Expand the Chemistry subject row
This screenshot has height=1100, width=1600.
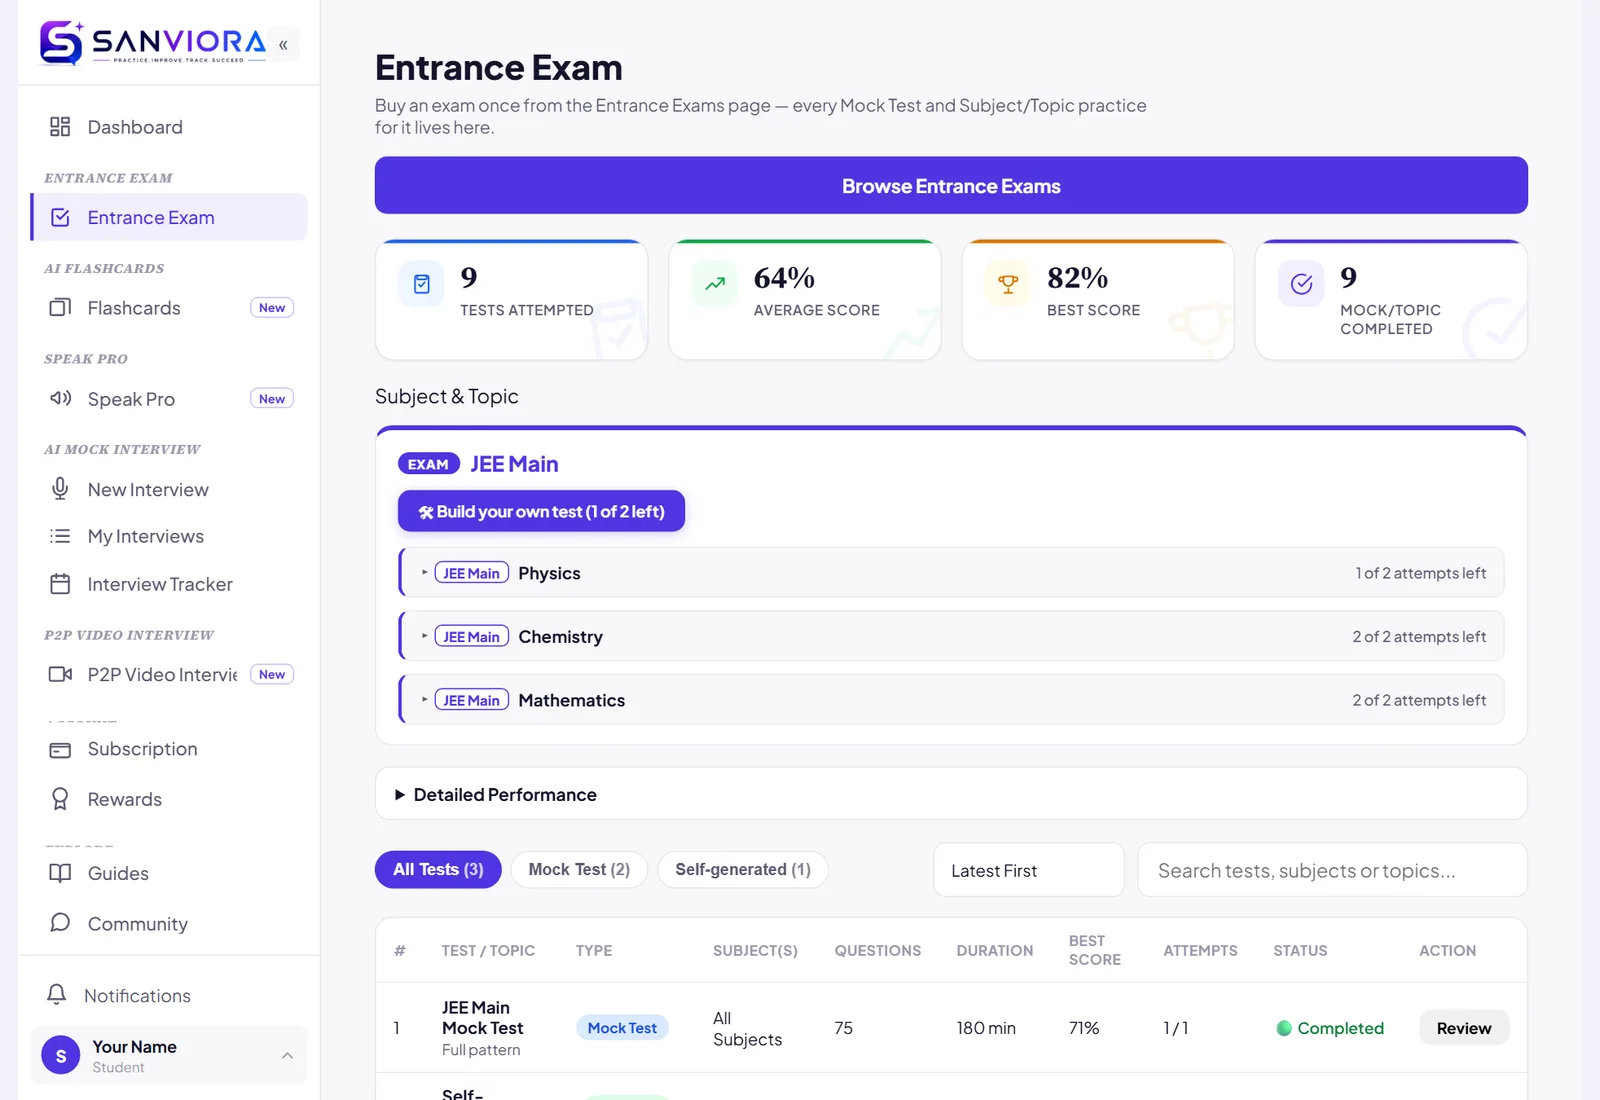coord(951,636)
